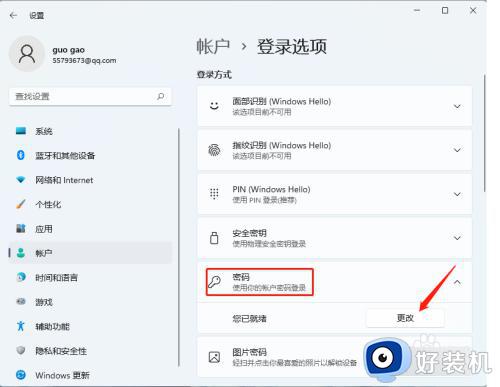The width and height of the screenshot is (500, 387).
Task: Maximize the 设置 window
Action: click(445, 11)
